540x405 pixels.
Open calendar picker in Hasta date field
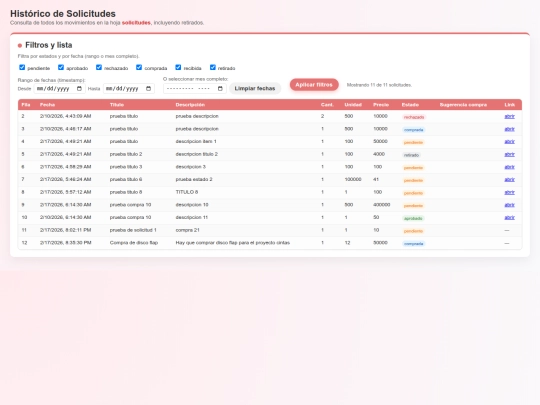coord(148,89)
